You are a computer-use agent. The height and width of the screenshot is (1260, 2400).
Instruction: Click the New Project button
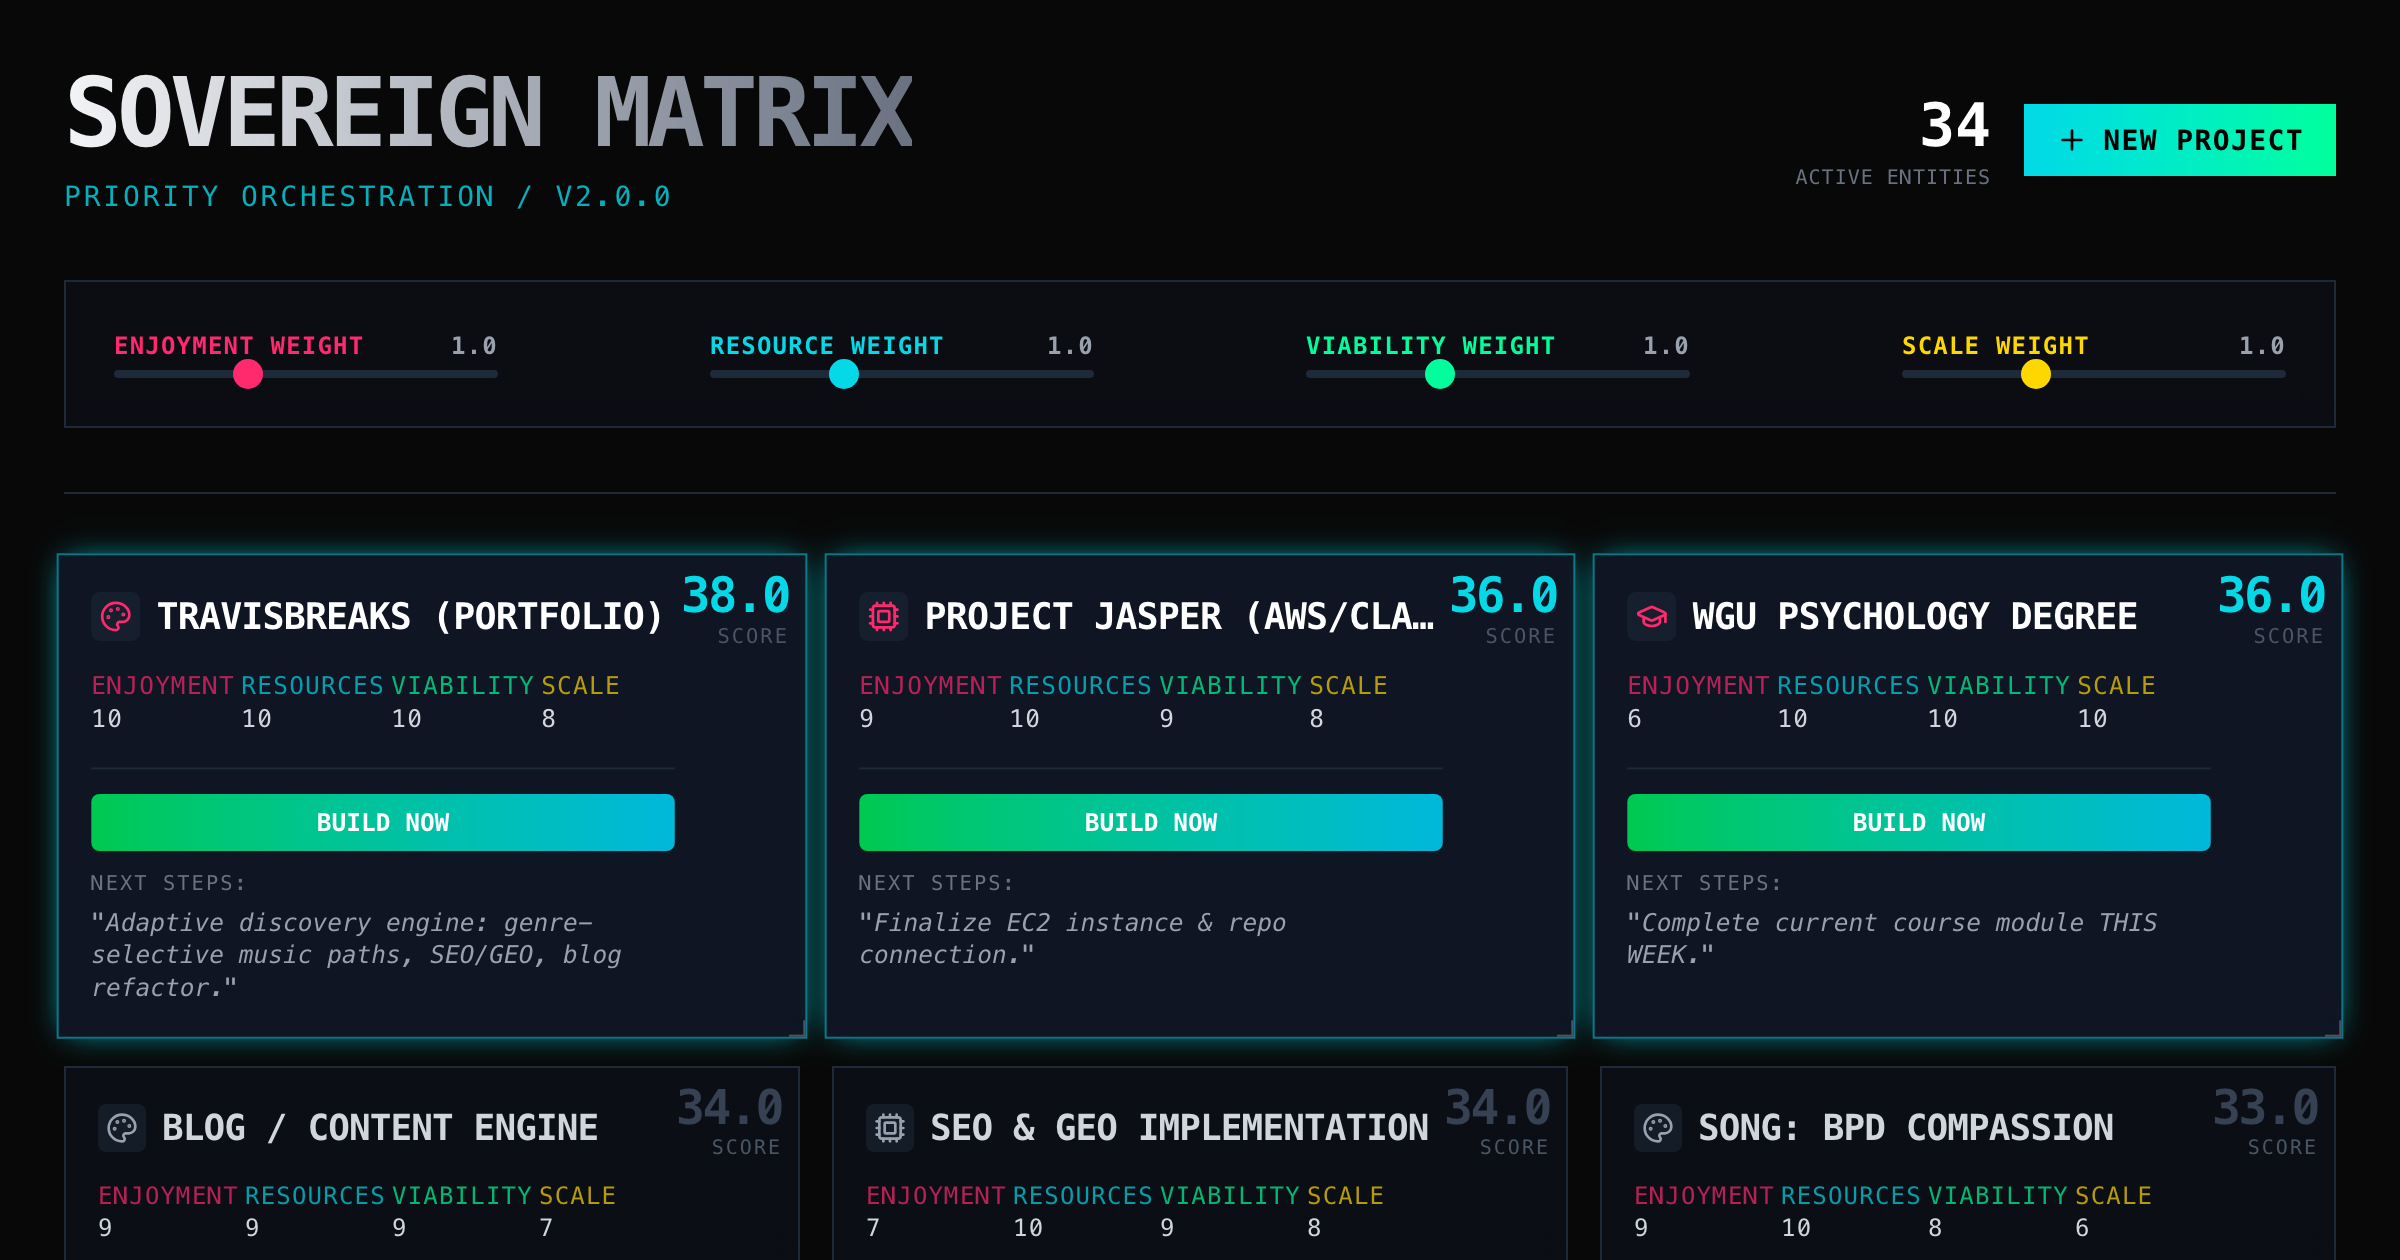(2179, 140)
